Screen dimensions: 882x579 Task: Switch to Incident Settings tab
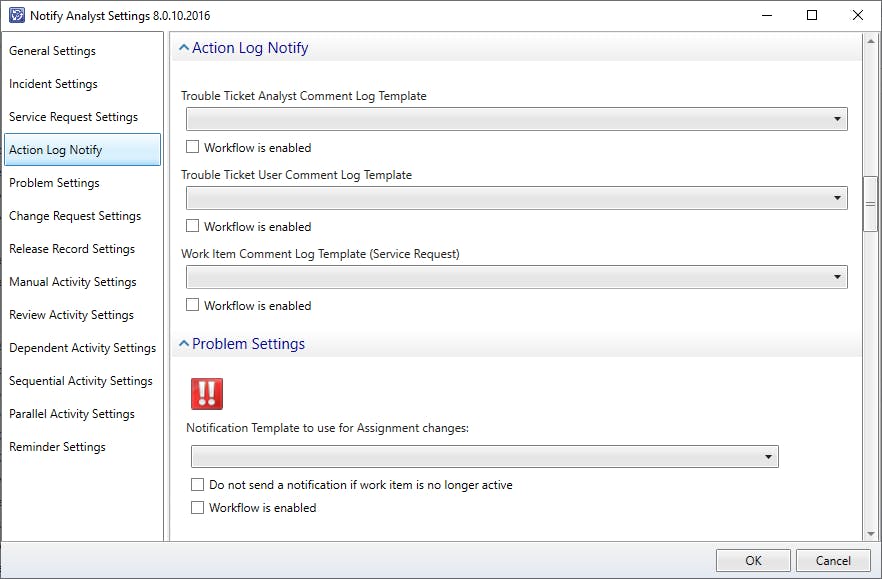coord(54,84)
